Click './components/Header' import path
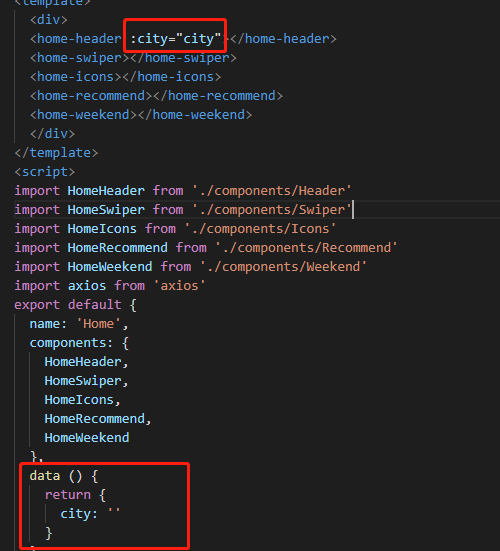Image resolution: width=500 pixels, height=551 pixels. tap(272, 190)
